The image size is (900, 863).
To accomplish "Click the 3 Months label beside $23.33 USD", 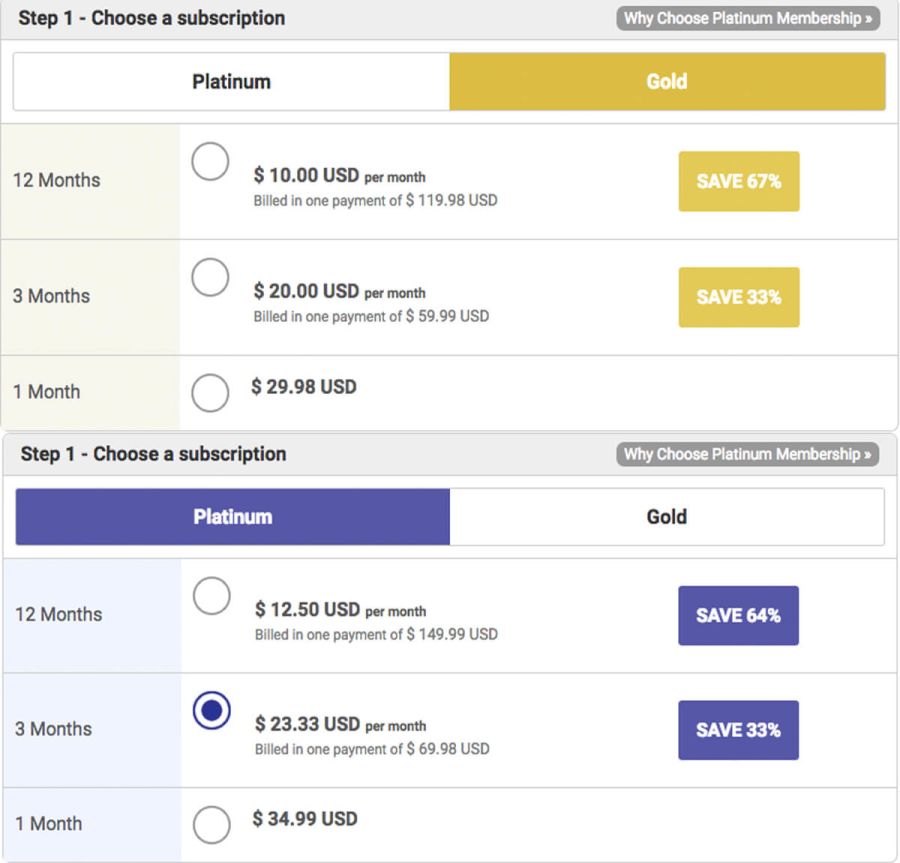I will pyautogui.click(x=53, y=729).
